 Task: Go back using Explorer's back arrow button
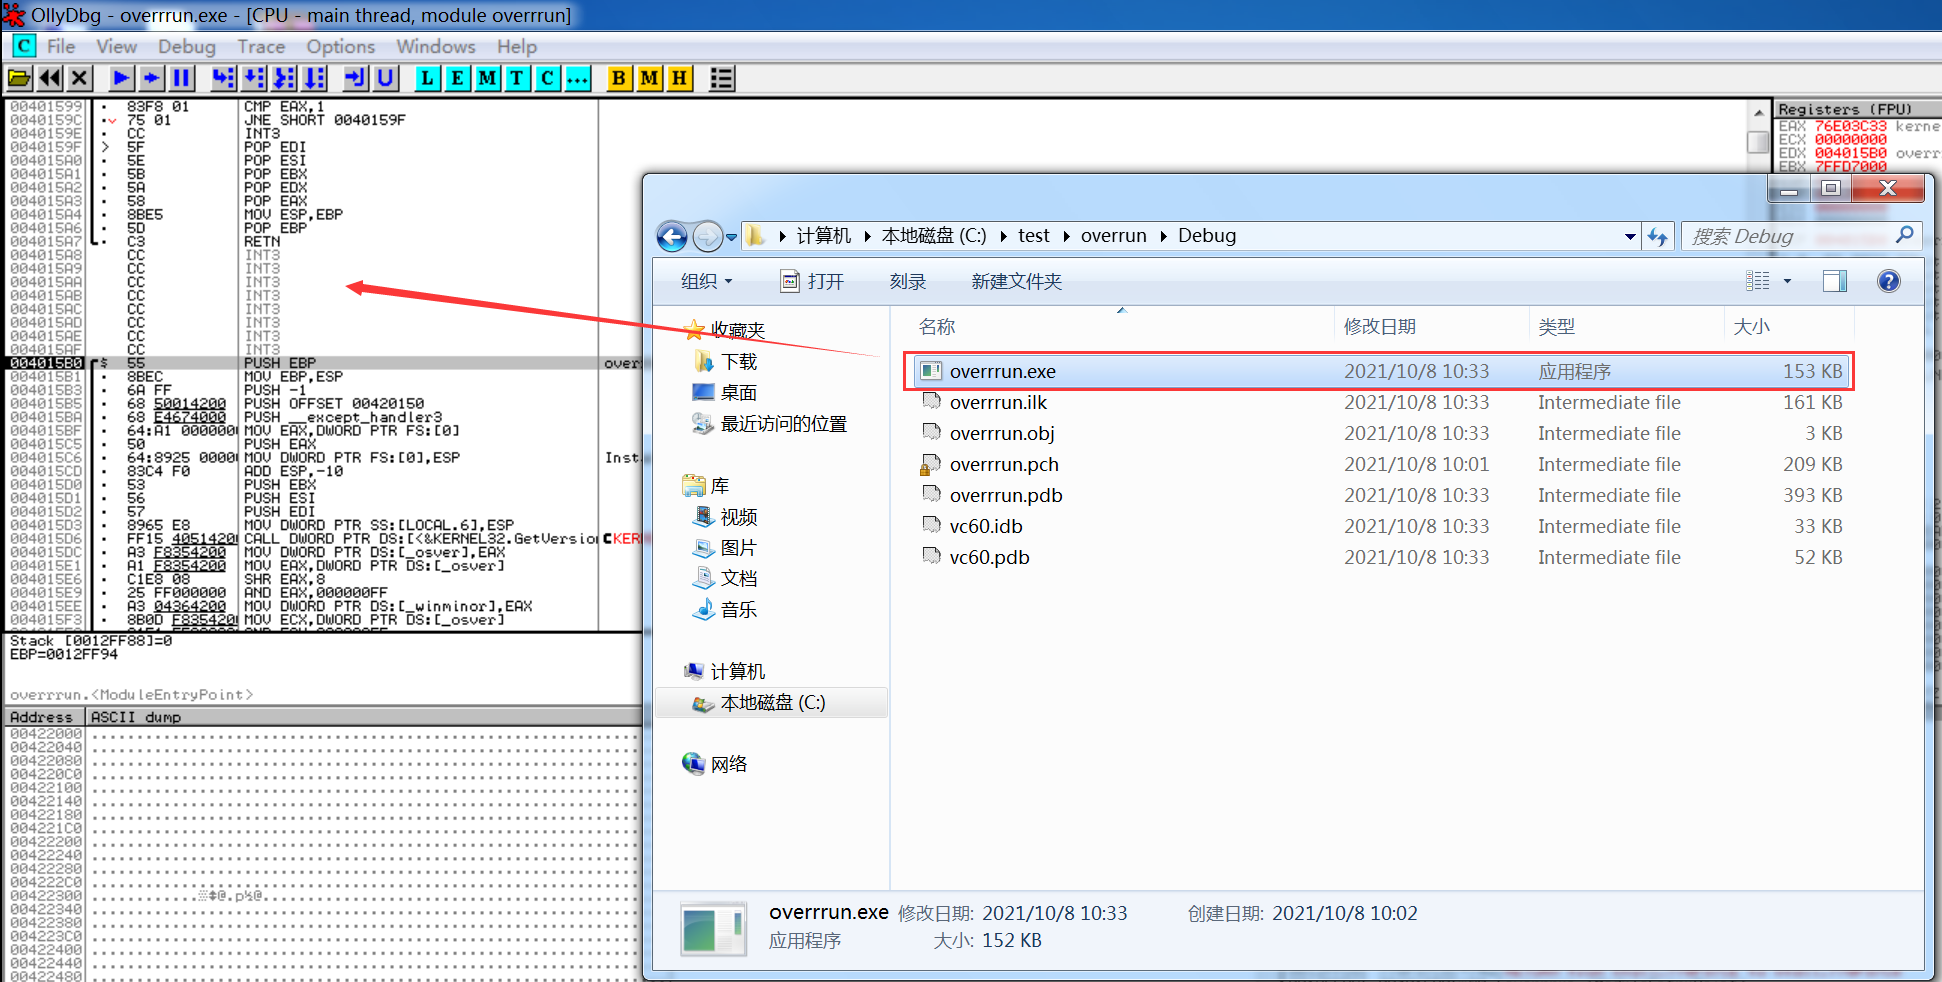click(672, 237)
